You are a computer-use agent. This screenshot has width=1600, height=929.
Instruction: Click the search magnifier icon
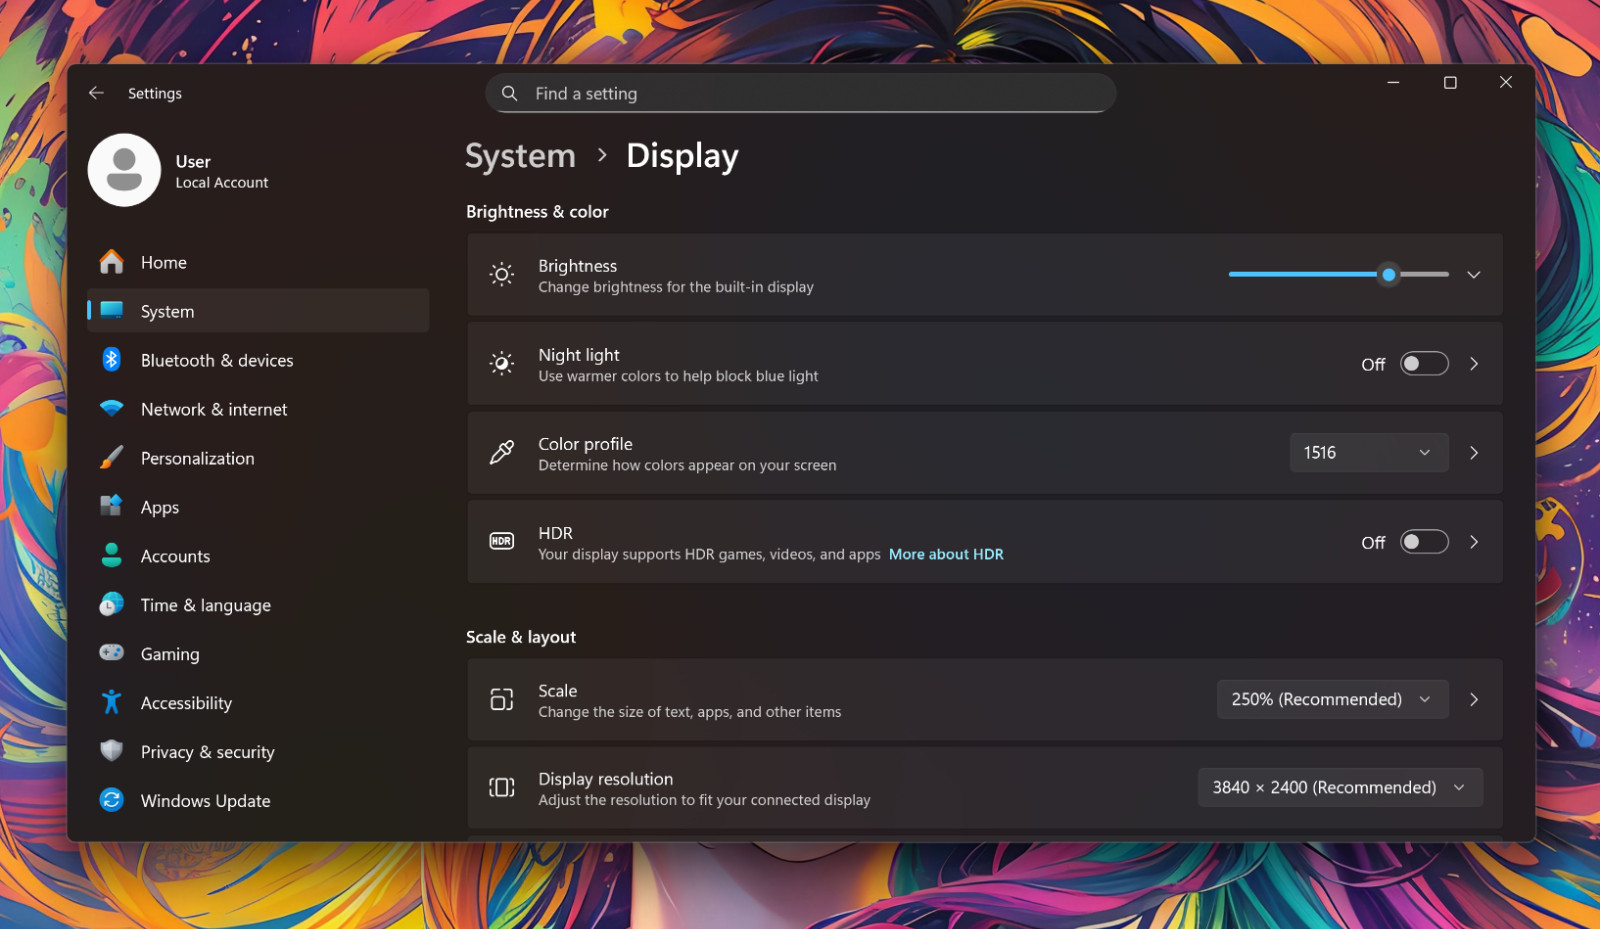pyautogui.click(x=509, y=93)
